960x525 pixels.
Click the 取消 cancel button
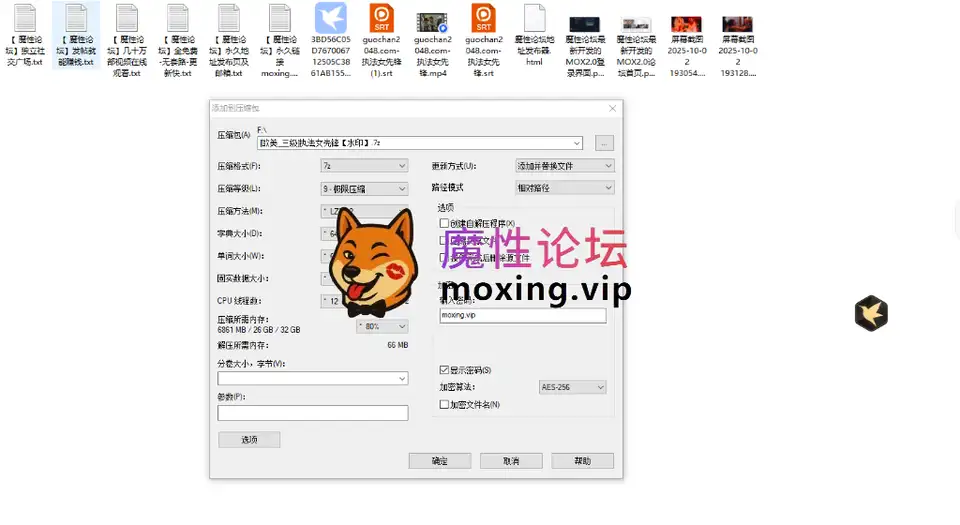[x=511, y=461]
